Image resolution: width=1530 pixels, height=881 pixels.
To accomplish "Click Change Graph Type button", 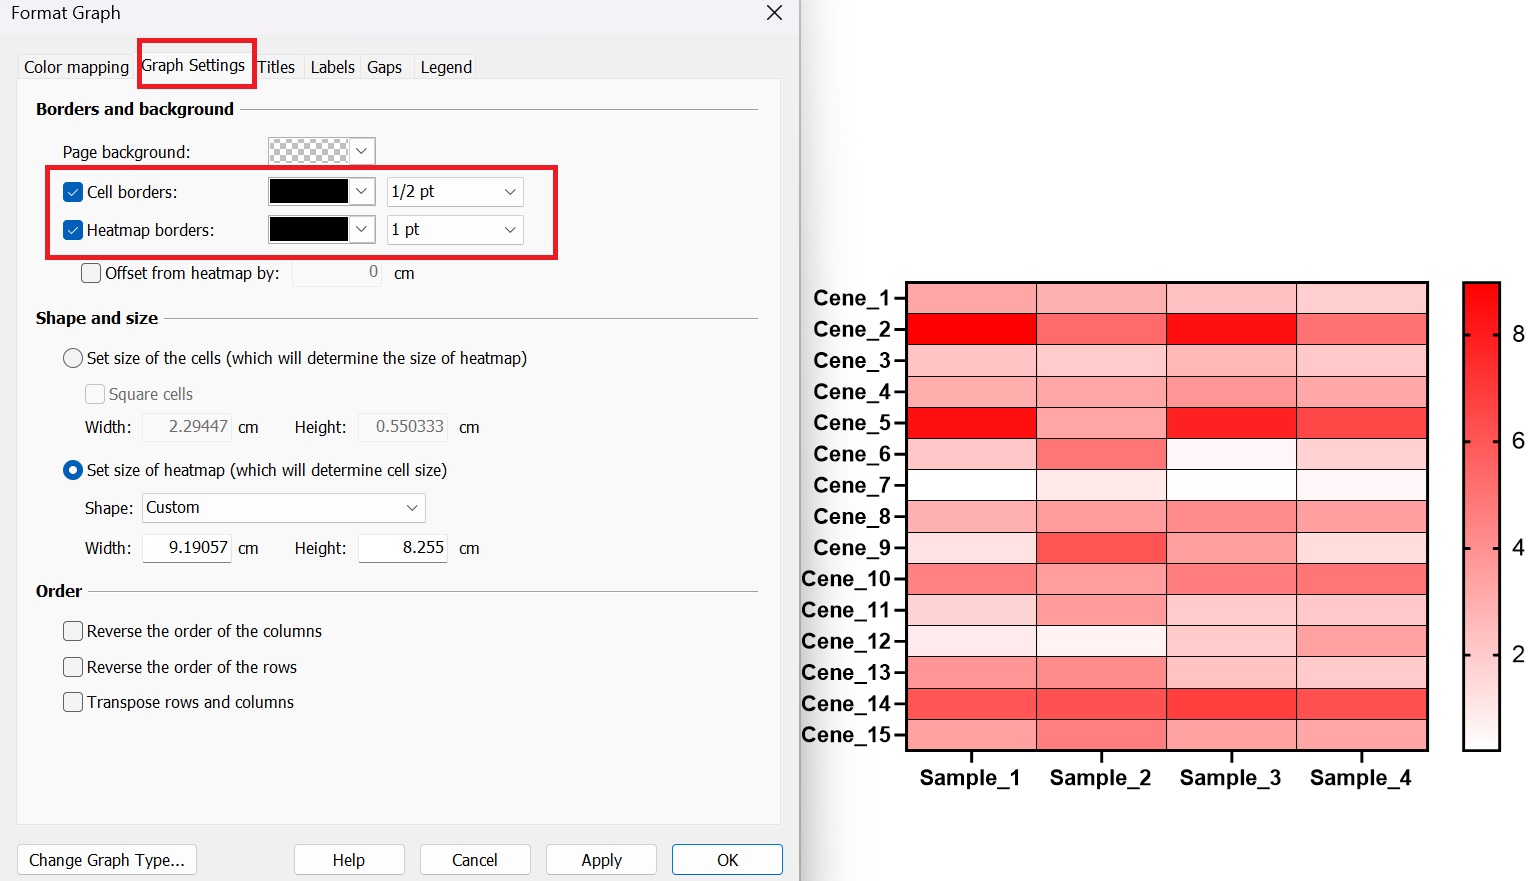I will pos(107,860).
